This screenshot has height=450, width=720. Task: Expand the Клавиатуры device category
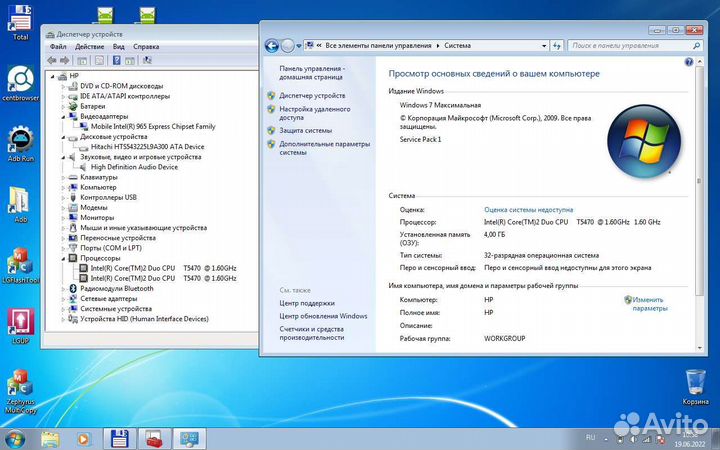click(64, 177)
